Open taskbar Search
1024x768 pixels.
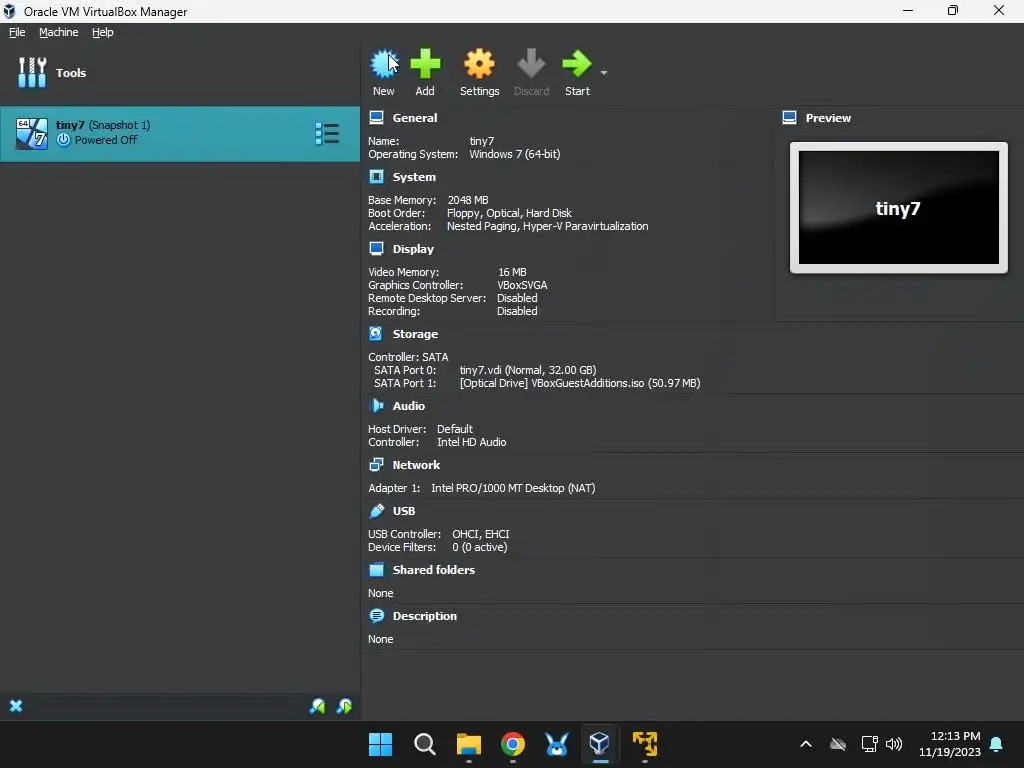[x=424, y=744]
